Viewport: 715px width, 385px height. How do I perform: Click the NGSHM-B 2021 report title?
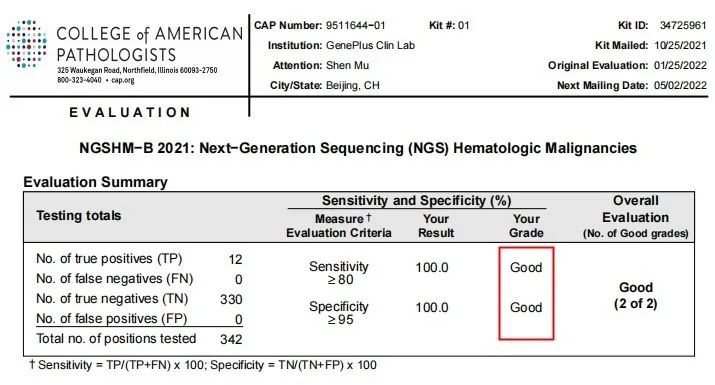358,148
